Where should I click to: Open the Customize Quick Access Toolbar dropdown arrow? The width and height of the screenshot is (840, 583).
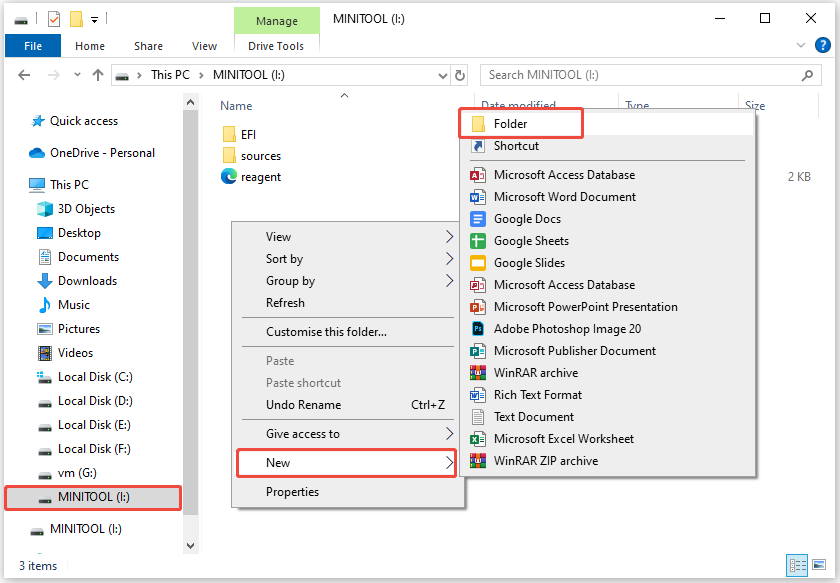(x=94, y=20)
